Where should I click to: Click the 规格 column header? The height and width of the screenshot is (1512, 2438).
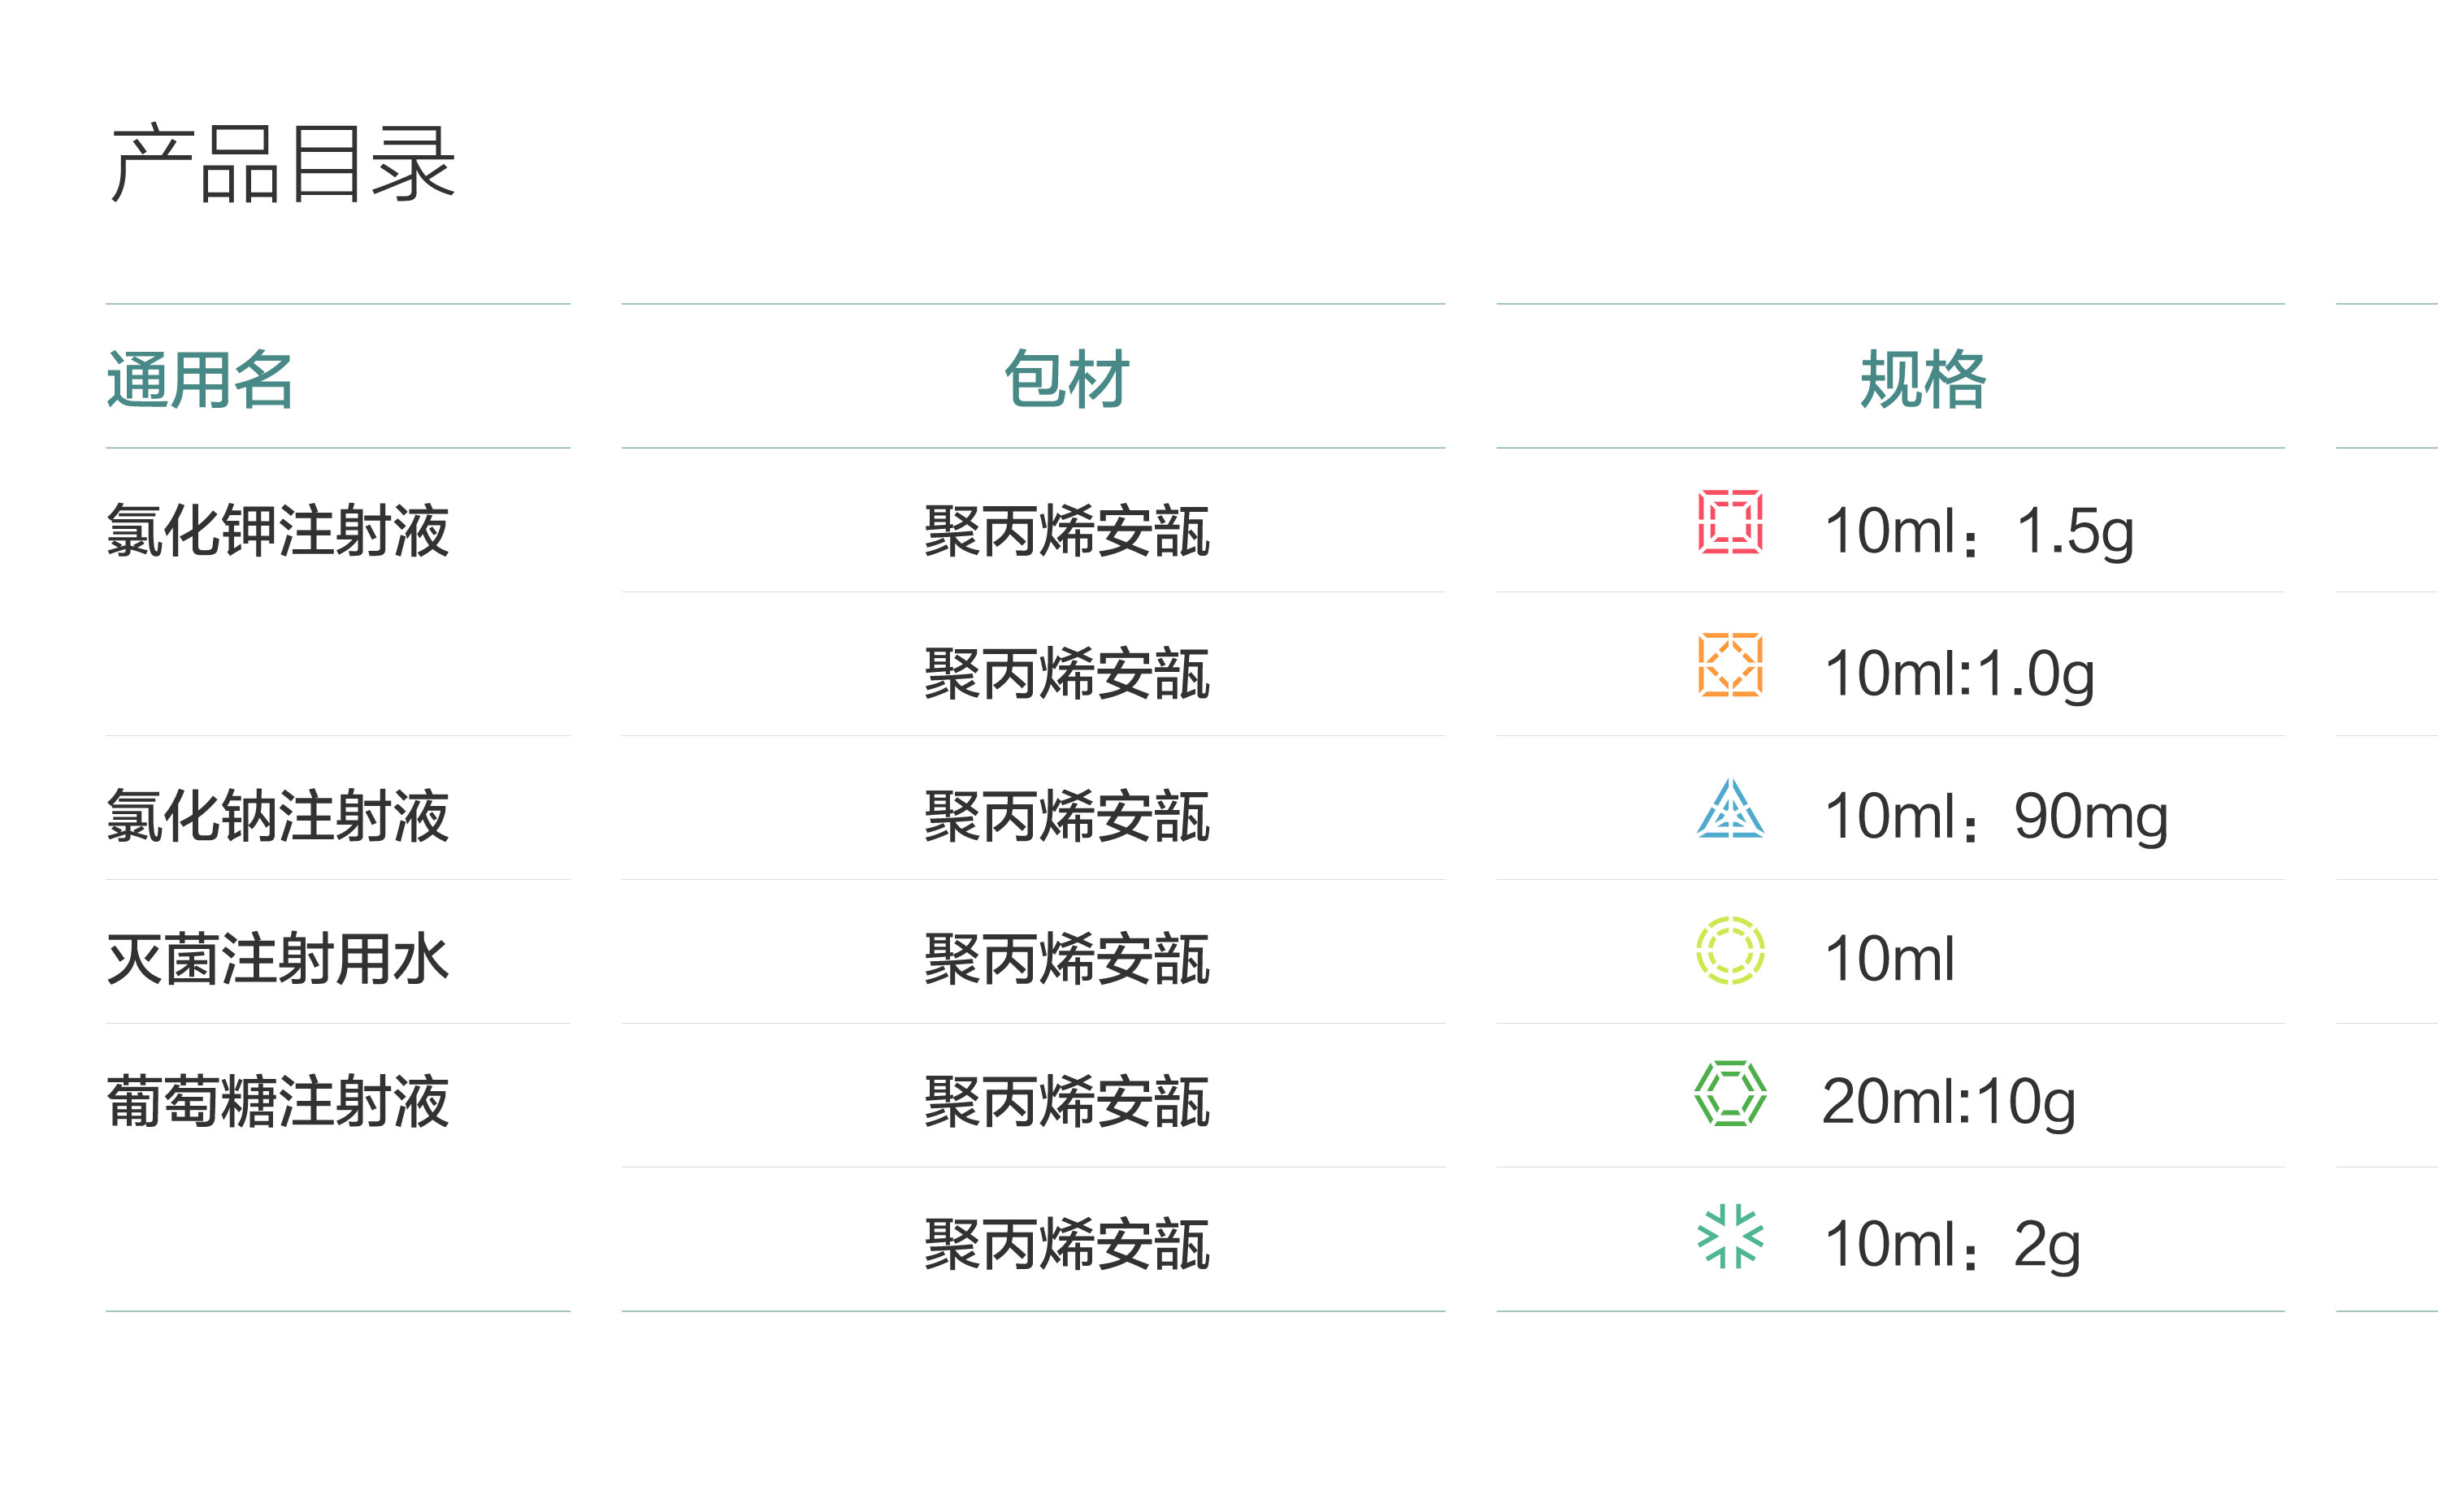point(1922,379)
